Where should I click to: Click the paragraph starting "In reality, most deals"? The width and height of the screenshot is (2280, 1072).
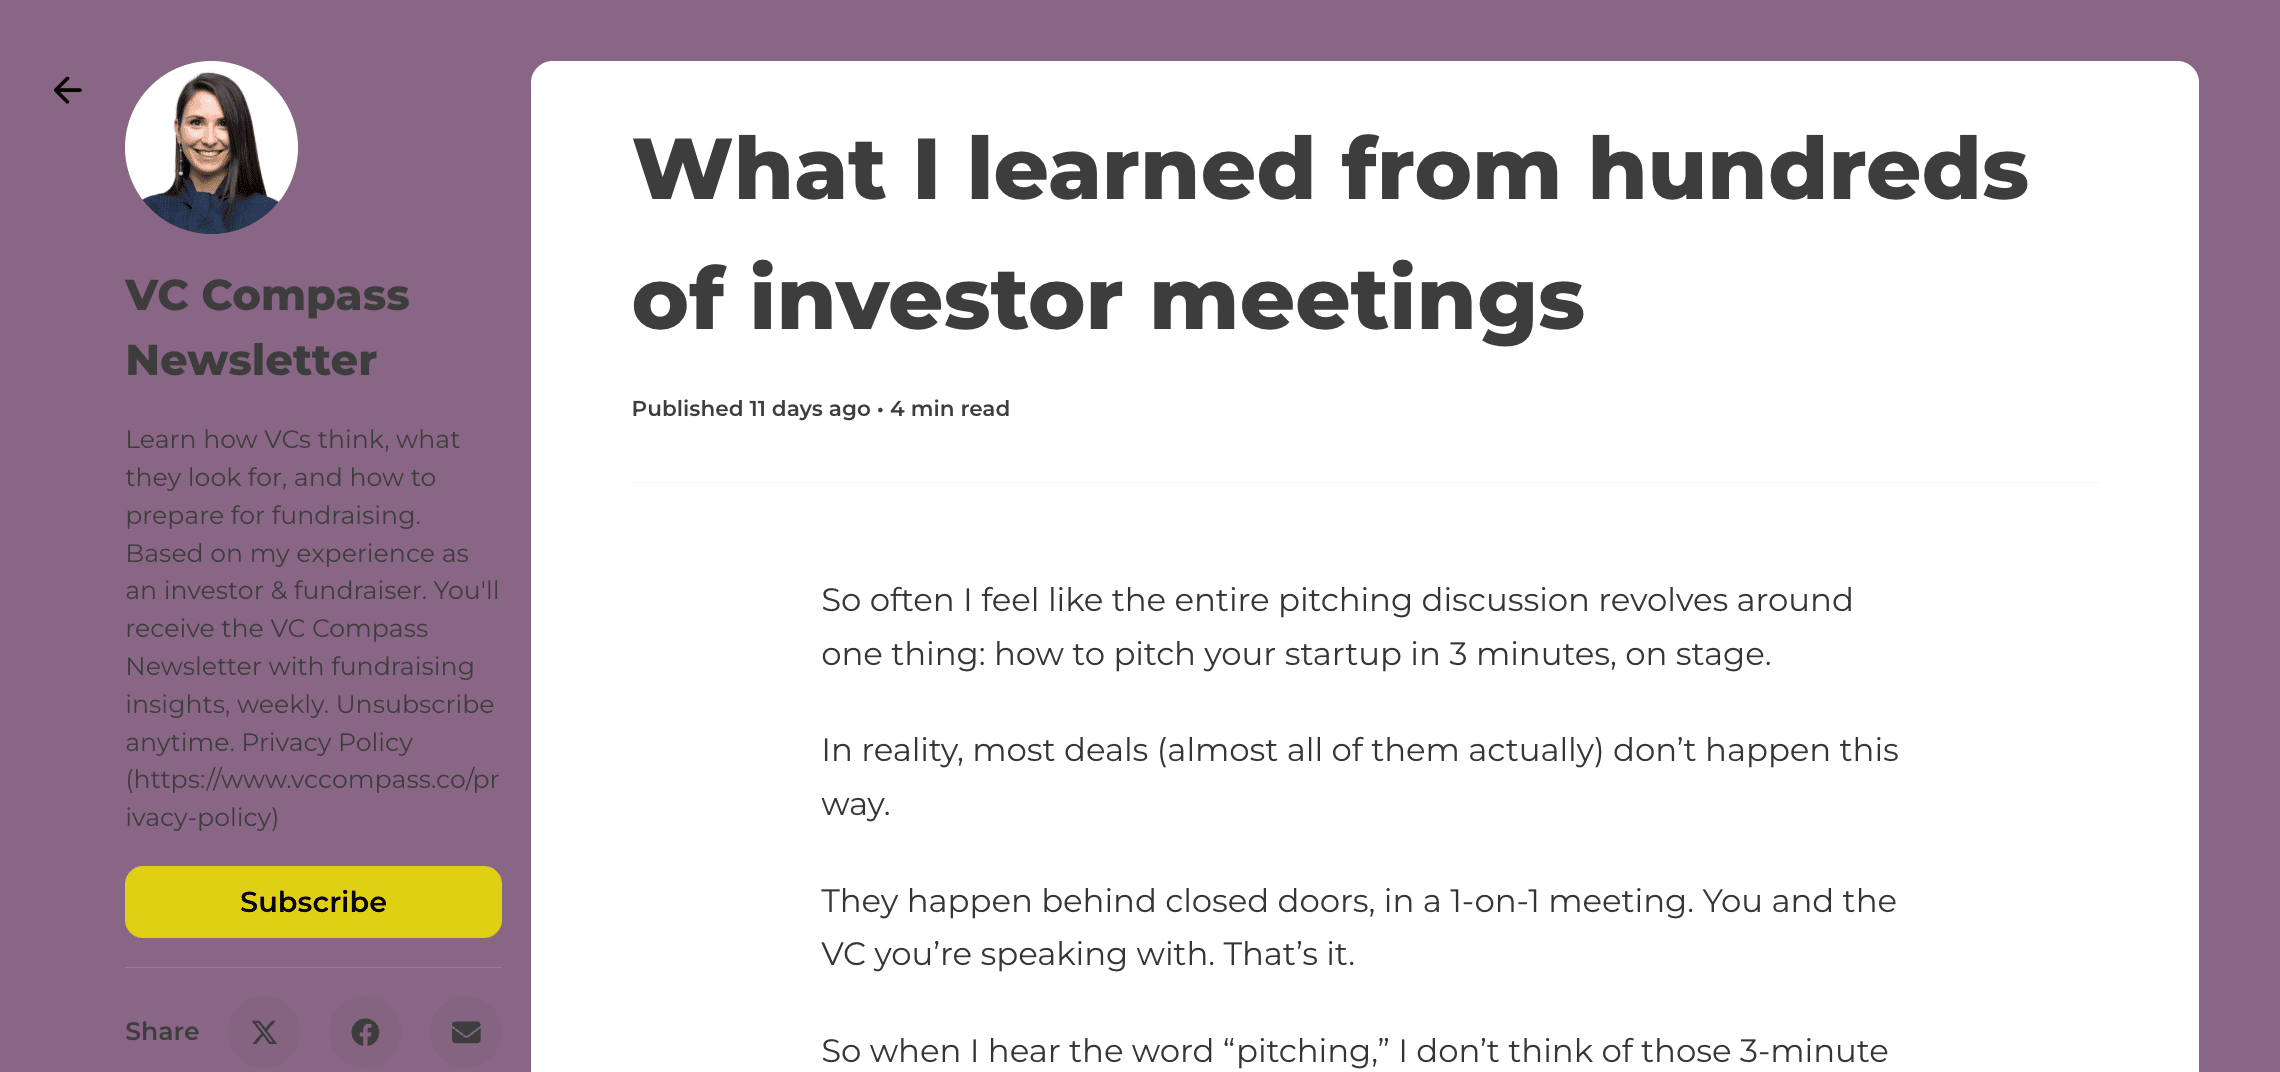[1359, 776]
